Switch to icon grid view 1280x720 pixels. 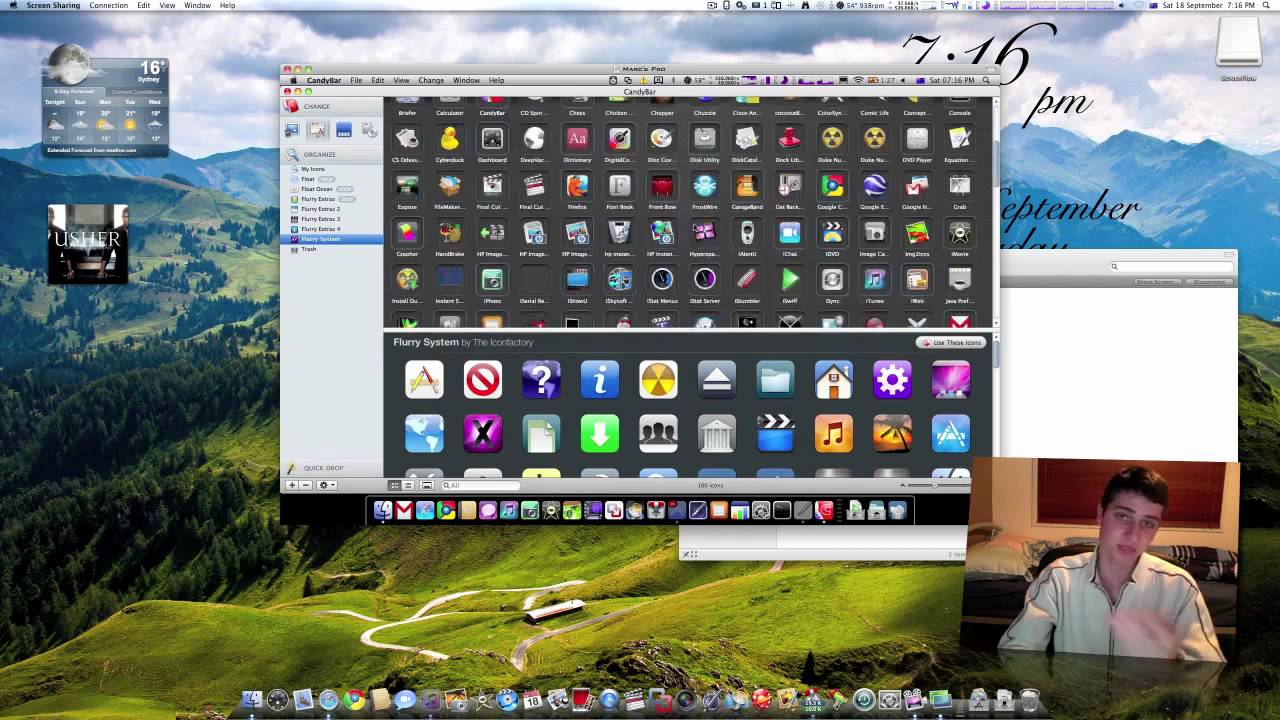coord(395,485)
